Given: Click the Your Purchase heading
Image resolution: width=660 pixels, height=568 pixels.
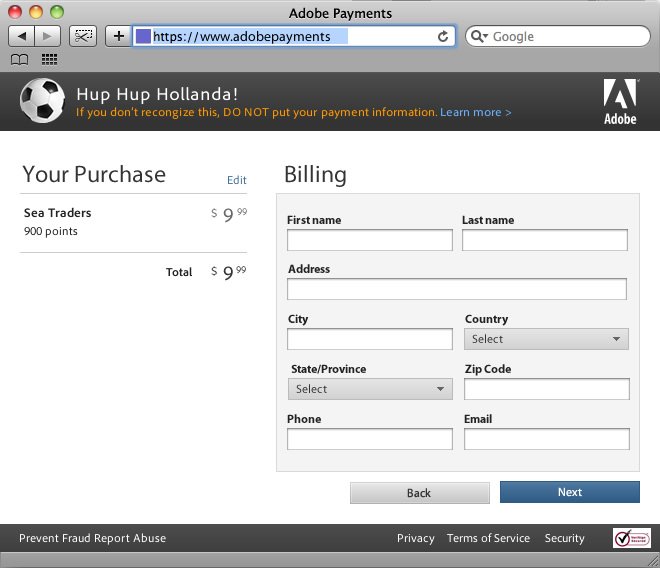Looking at the screenshot, I should (x=94, y=174).
